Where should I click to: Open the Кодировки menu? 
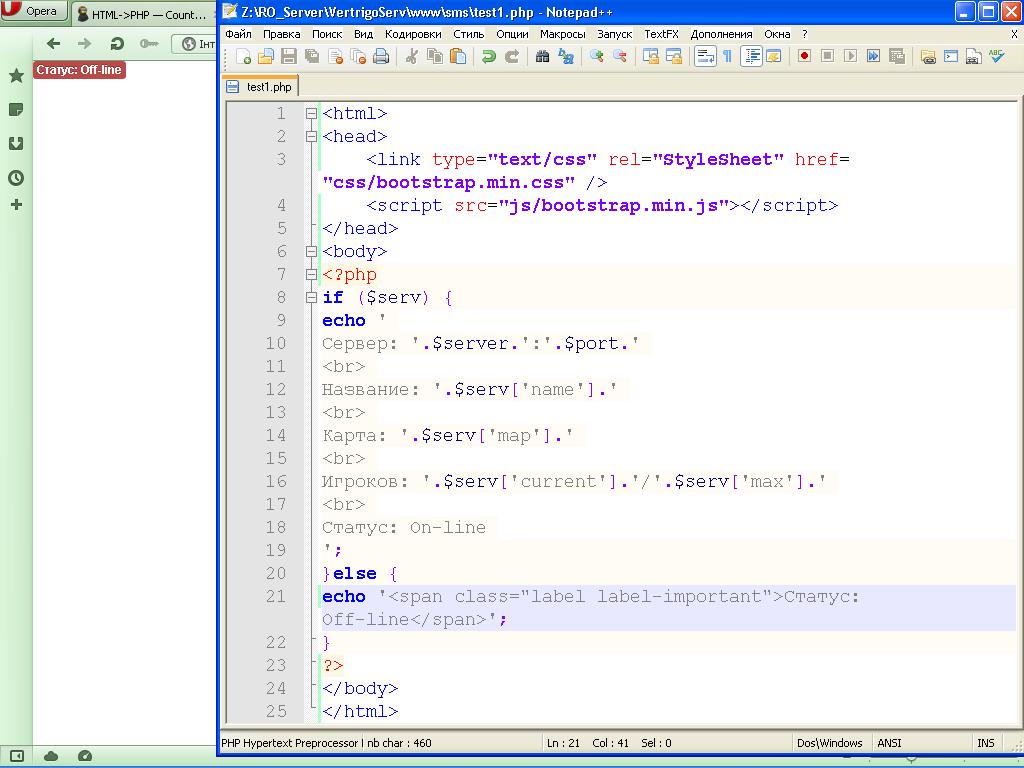(413, 34)
